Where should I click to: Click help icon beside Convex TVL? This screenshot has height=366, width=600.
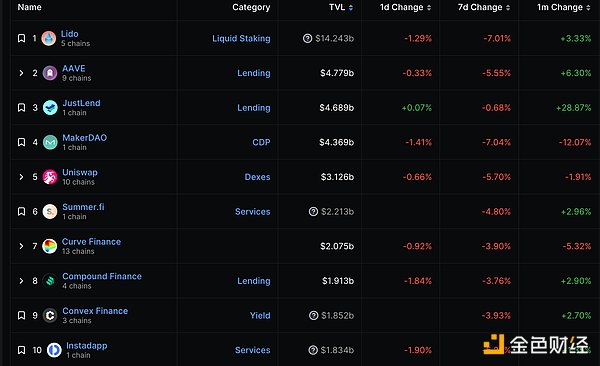pyautogui.click(x=313, y=315)
